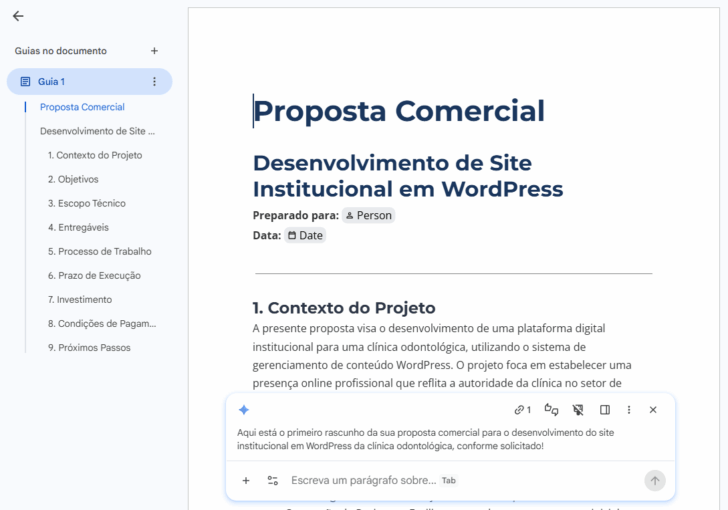Click the 1. Contexto do Projeto heading
728x510 pixels.
[344, 308]
